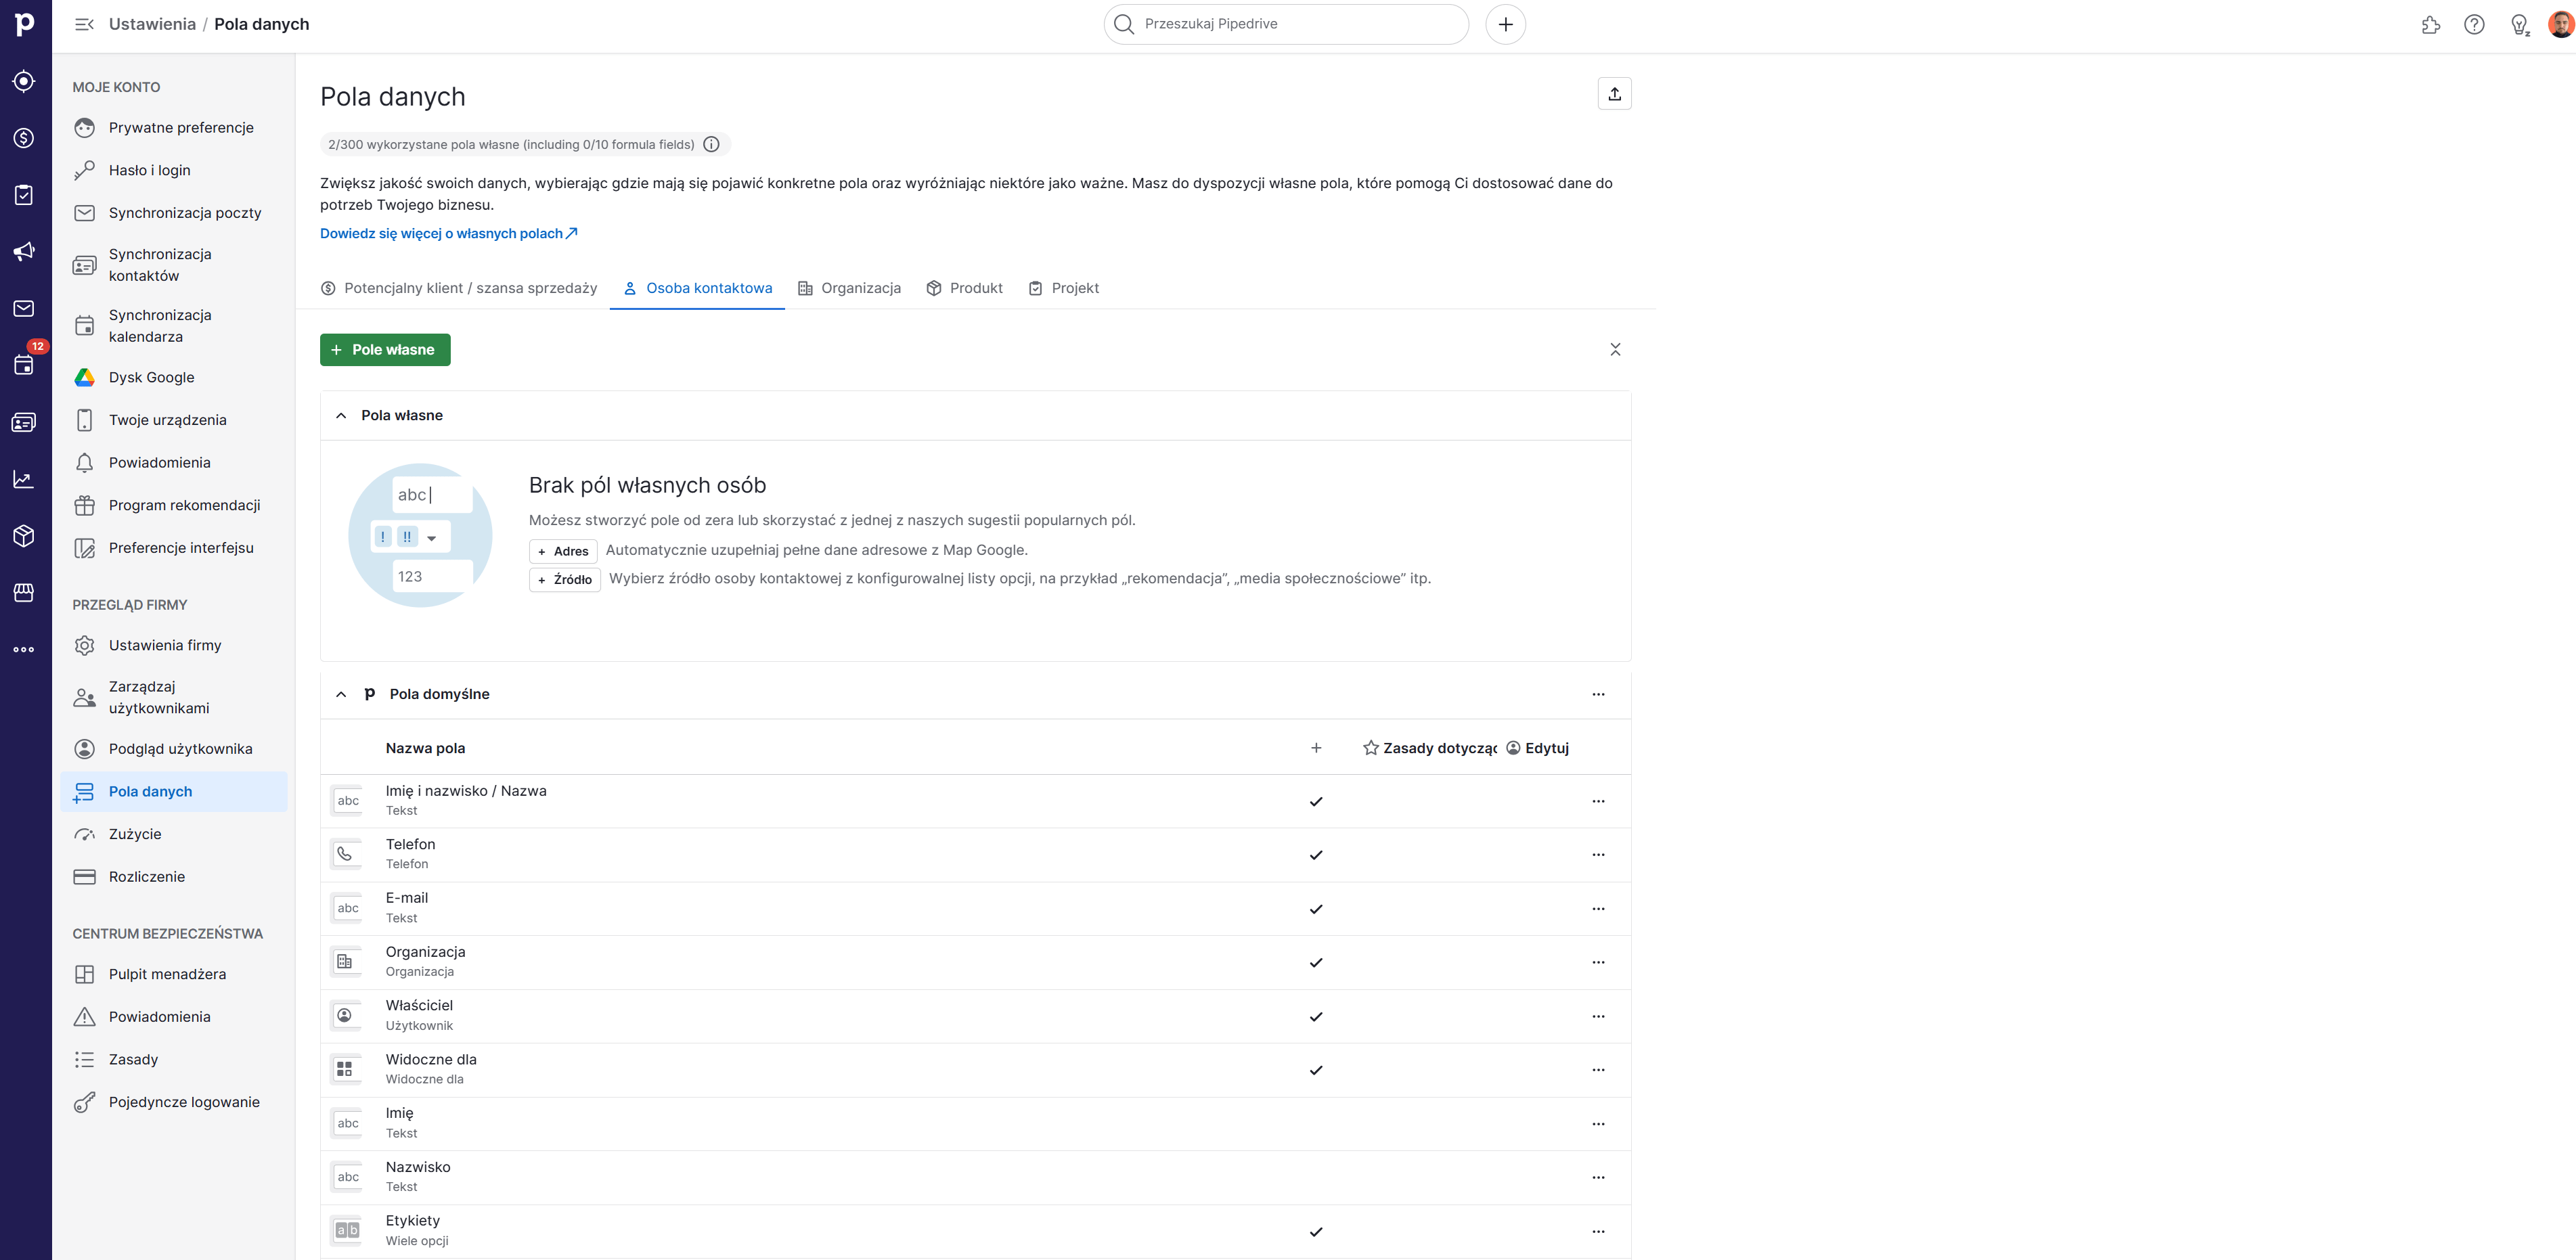The image size is (2576, 1260).
Task: Open Insights chart icon in left rail
Action: click(x=24, y=479)
